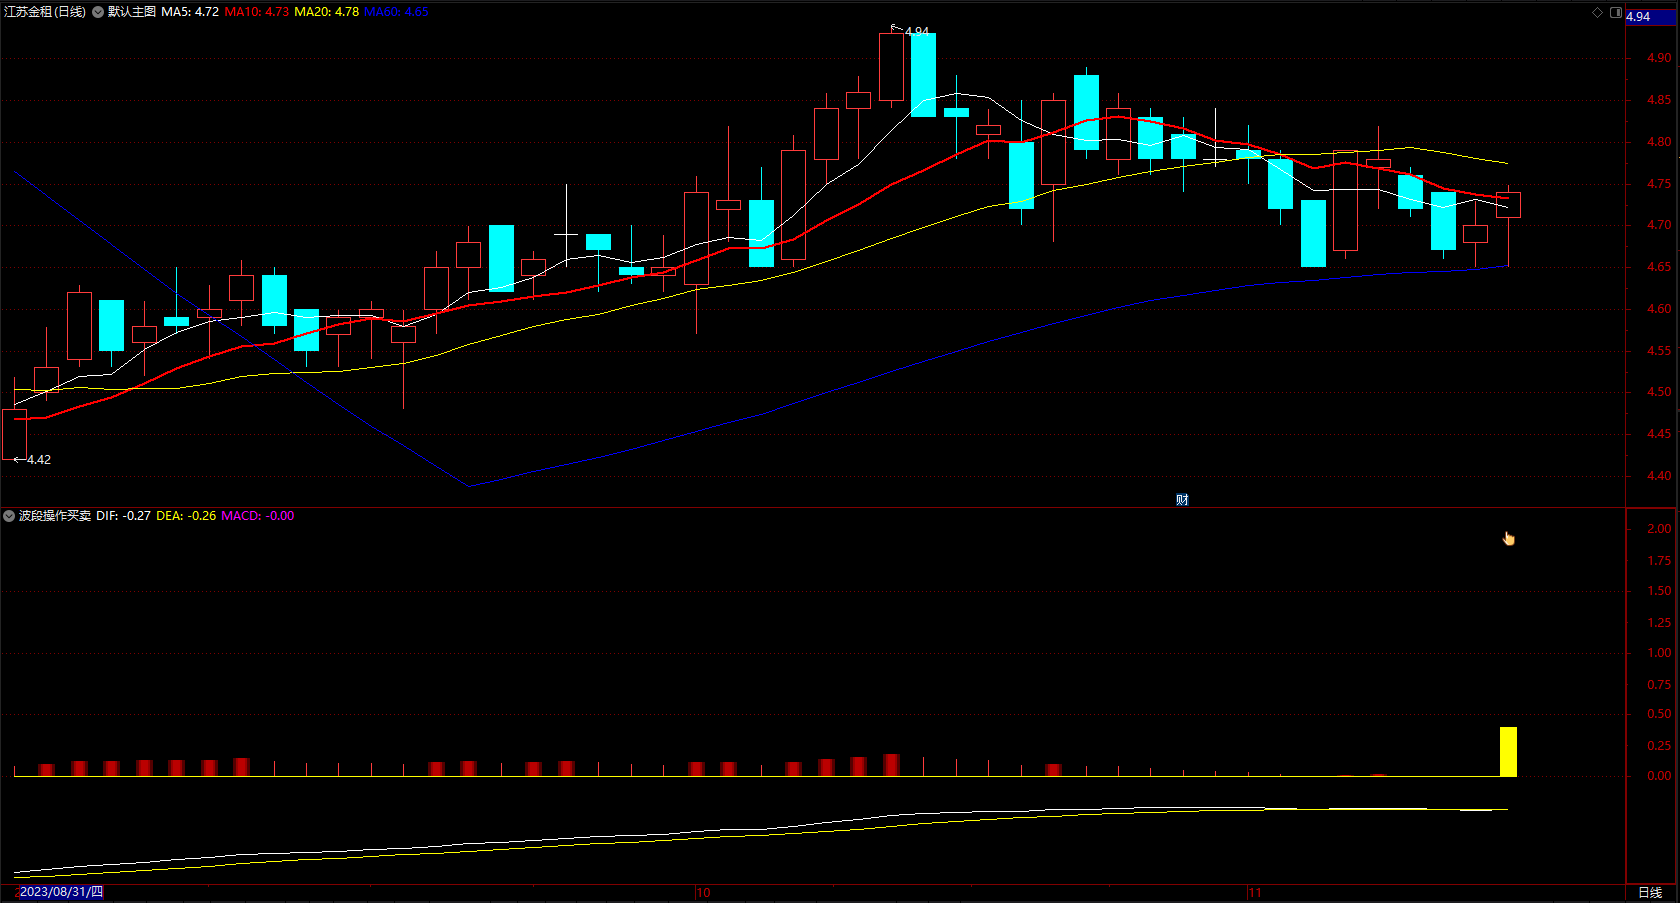The width and height of the screenshot is (1680, 903).
Task: Click the 默认主图 indicator label
Action: tap(132, 12)
